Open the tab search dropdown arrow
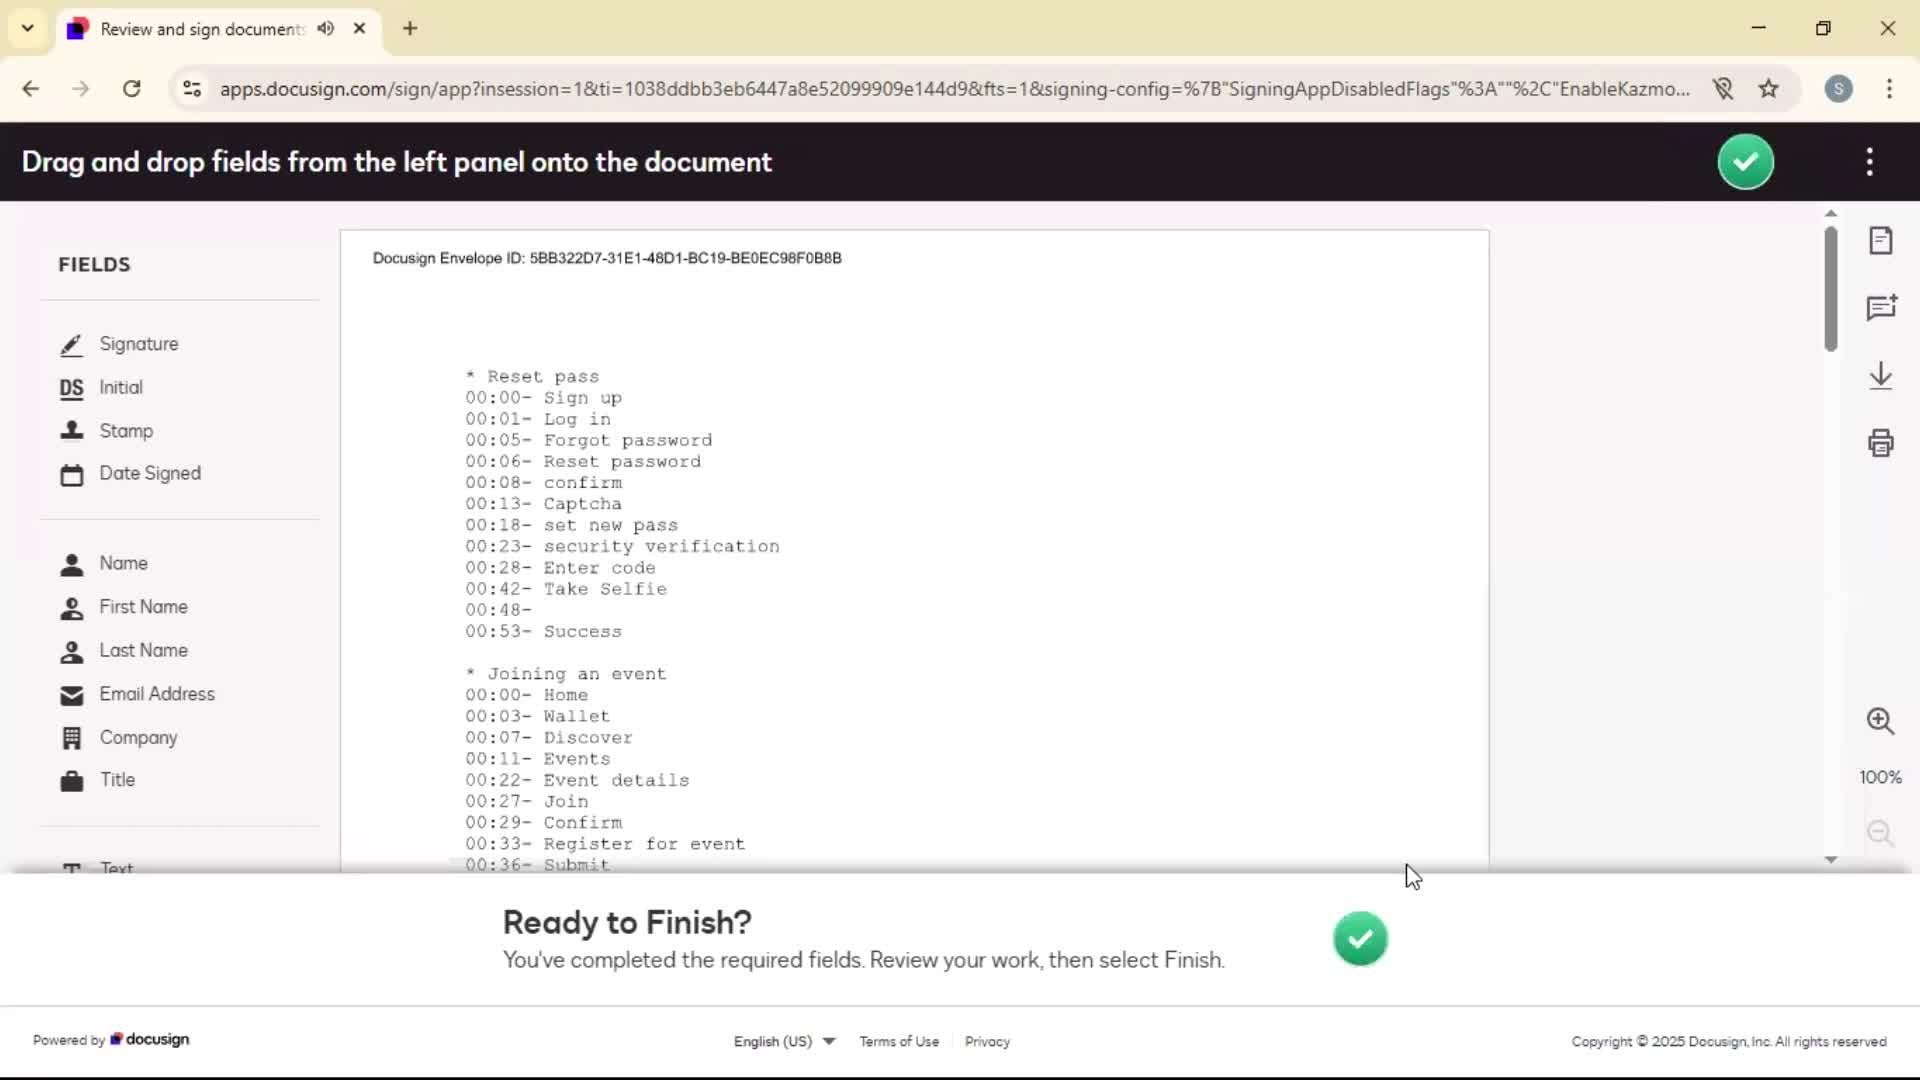The width and height of the screenshot is (1920, 1080). (x=28, y=28)
